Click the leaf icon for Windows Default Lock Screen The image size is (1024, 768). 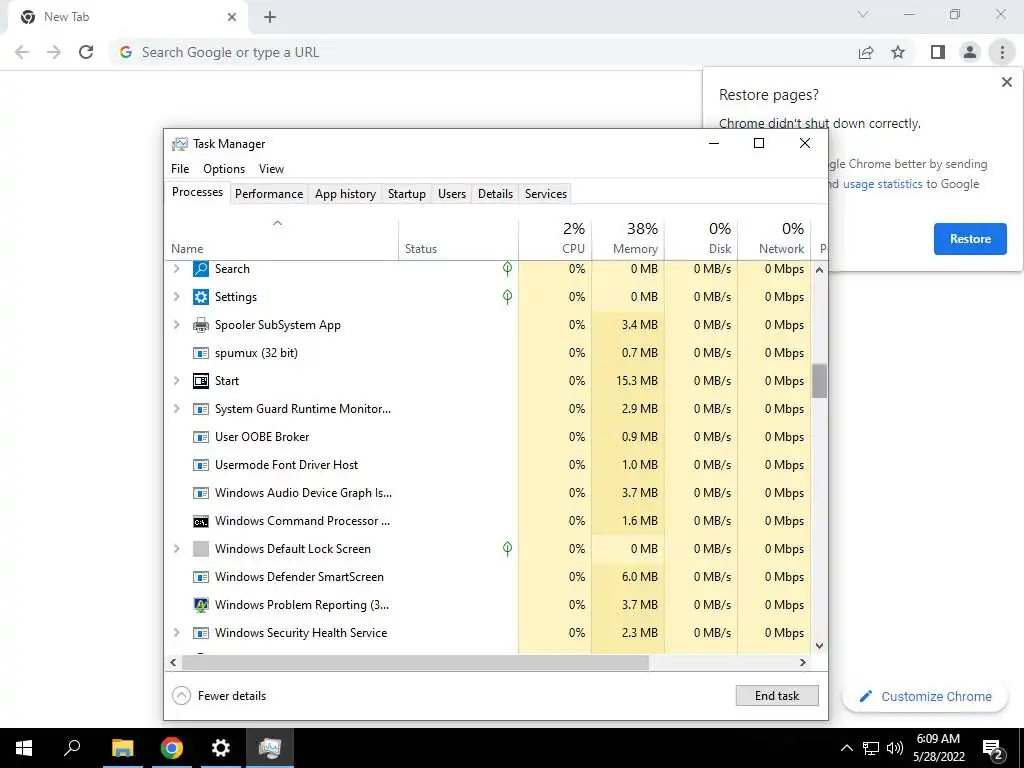click(507, 549)
